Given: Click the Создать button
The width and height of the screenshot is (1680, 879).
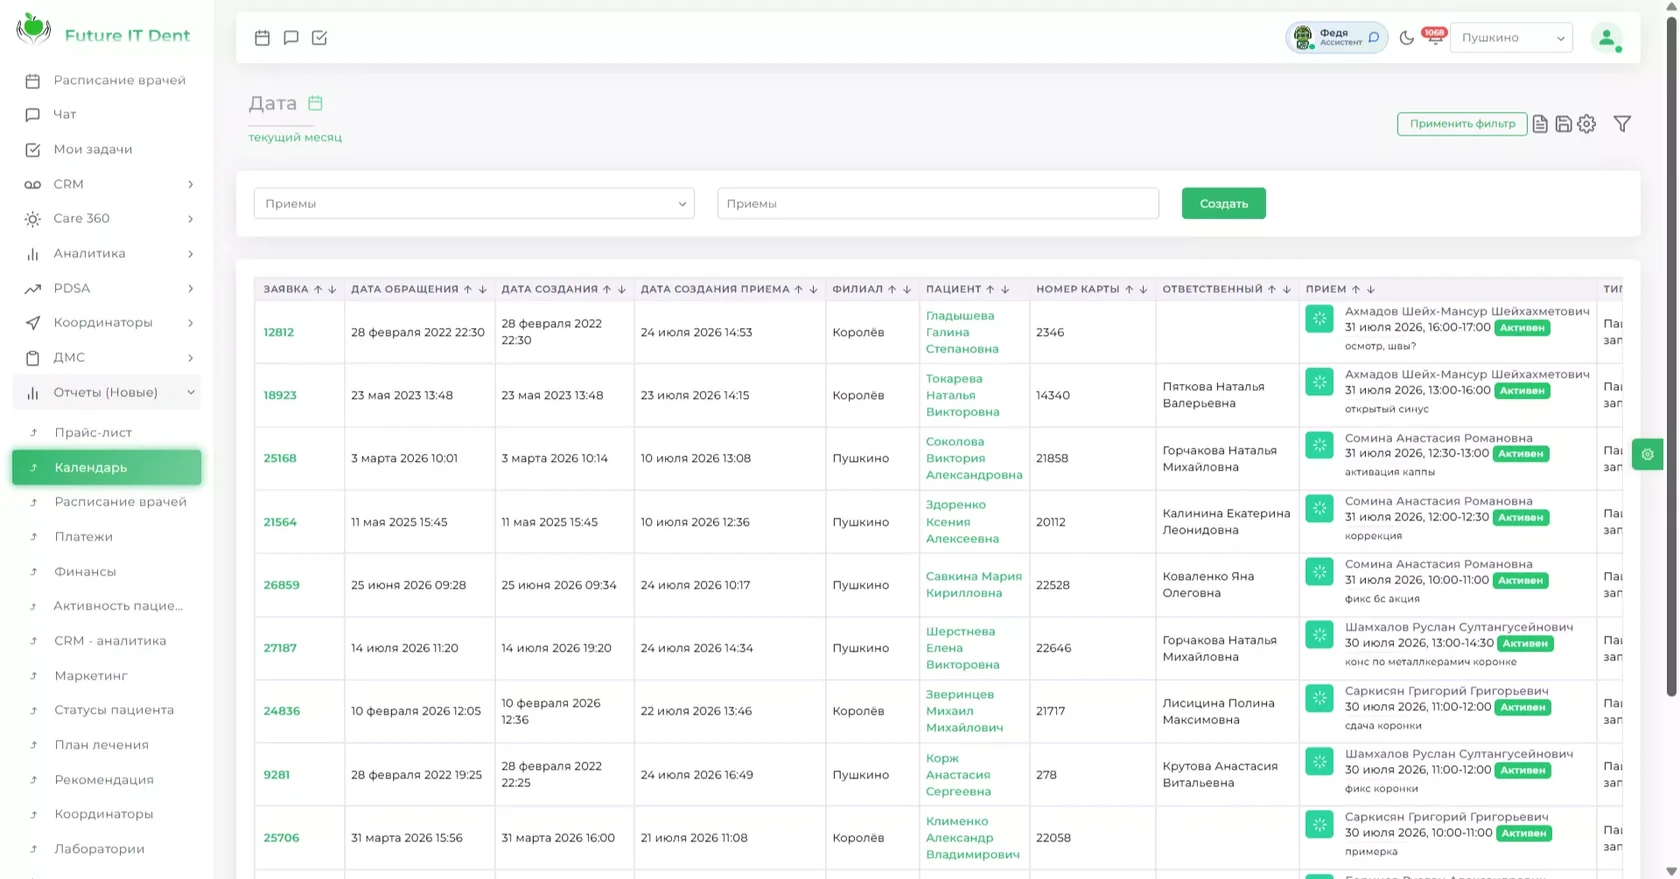Looking at the screenshot, I should click(x=1223, y=203).
